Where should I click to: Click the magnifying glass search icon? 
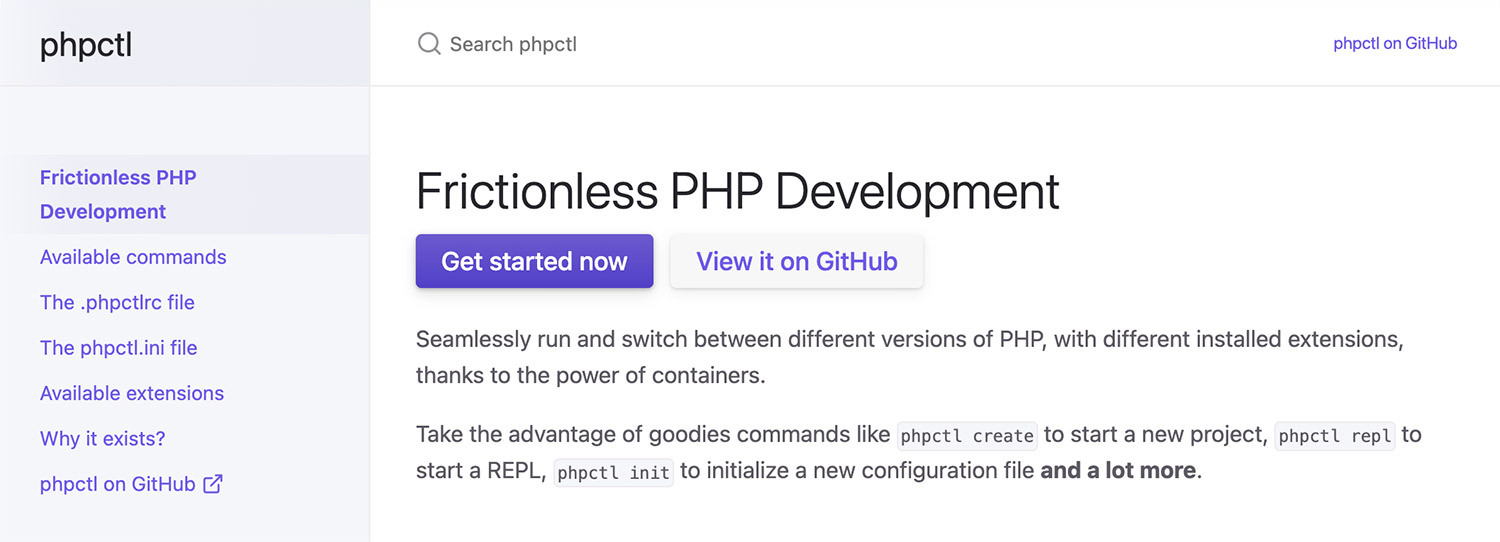[429, 44]
